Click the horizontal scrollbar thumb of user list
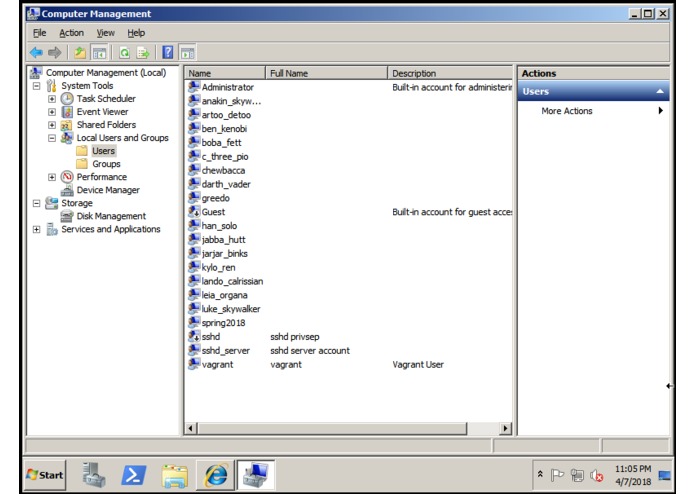695x494 pixels. (332, 428)
